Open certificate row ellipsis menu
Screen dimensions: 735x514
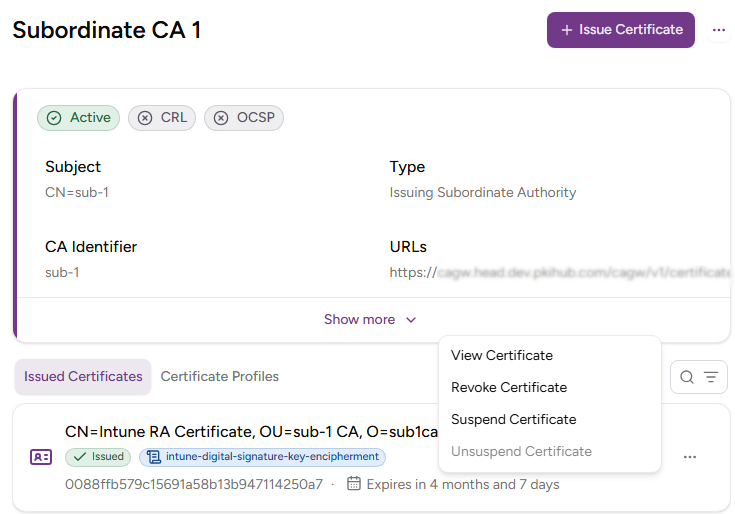(x=689, y=457)
